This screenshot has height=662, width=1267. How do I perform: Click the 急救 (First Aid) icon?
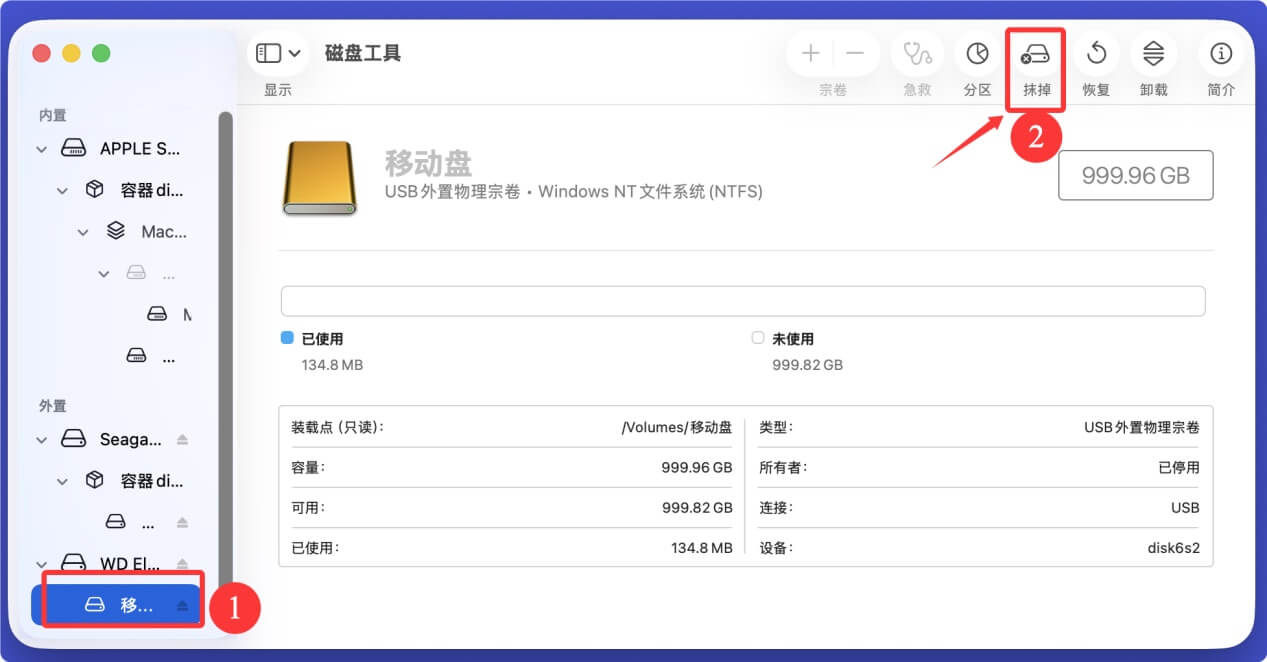coord(917,54)
